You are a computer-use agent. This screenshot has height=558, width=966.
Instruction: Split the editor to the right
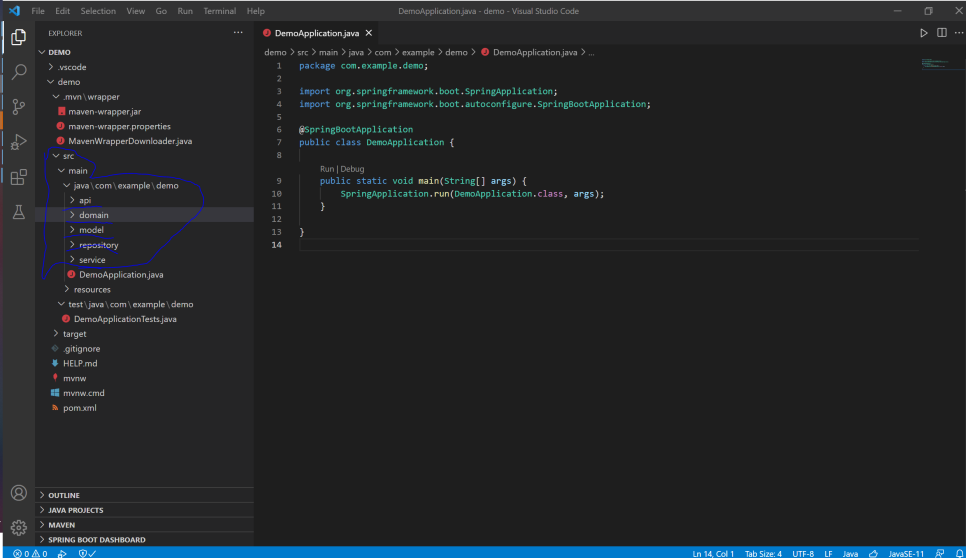pyautogui.click(x=941, y=33)
